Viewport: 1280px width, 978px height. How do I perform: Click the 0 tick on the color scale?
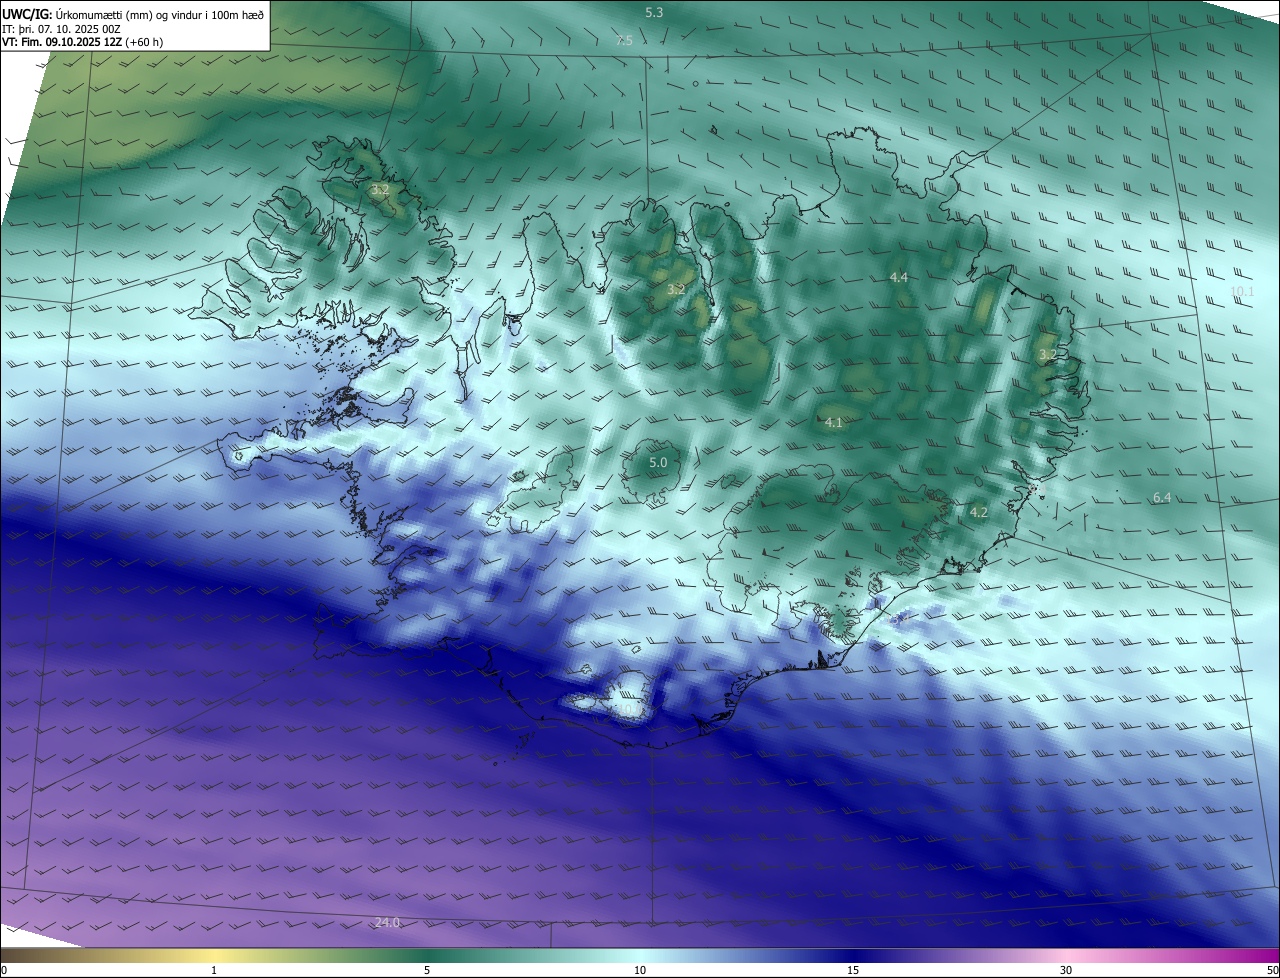[x=4, y=970]
